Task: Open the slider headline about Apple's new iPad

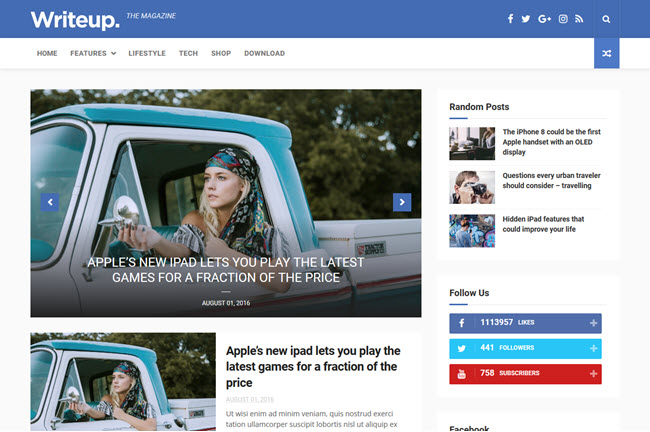Action: [x=226, y=270]
